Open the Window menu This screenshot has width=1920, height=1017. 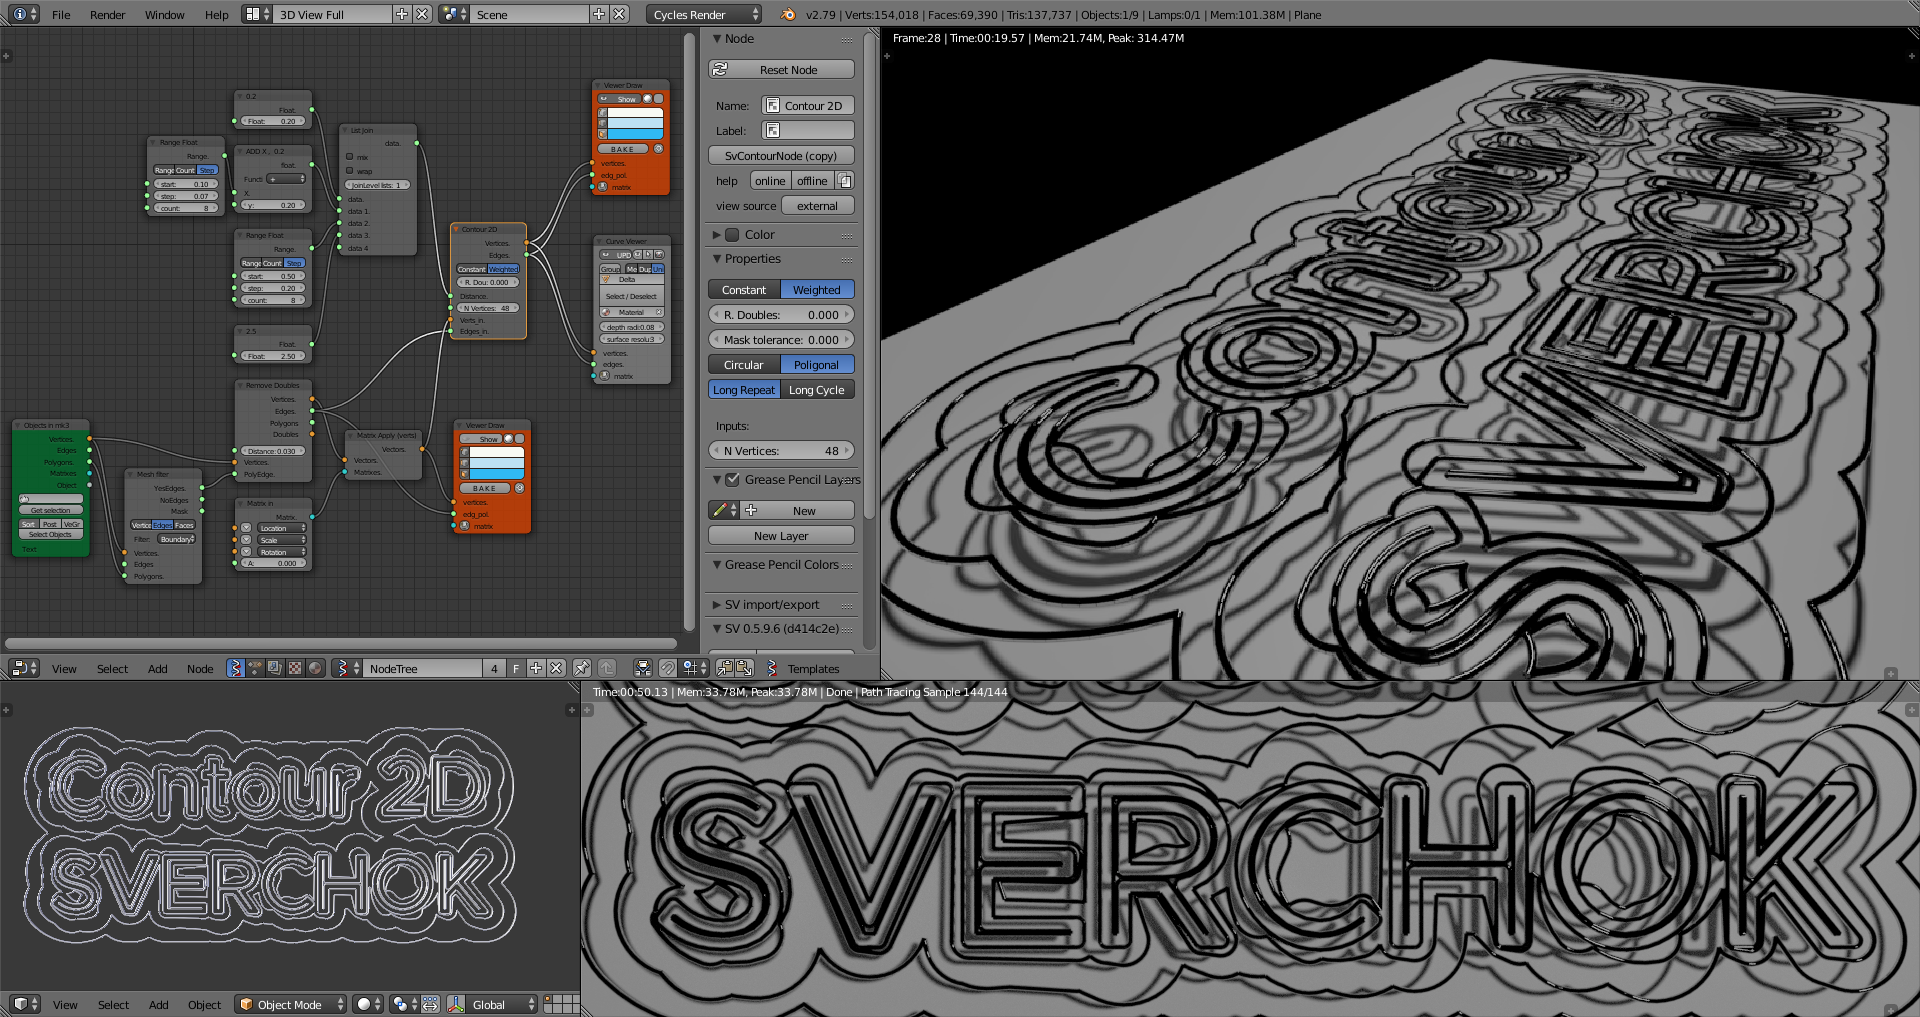pyautogui.click(x=164, y=14)
